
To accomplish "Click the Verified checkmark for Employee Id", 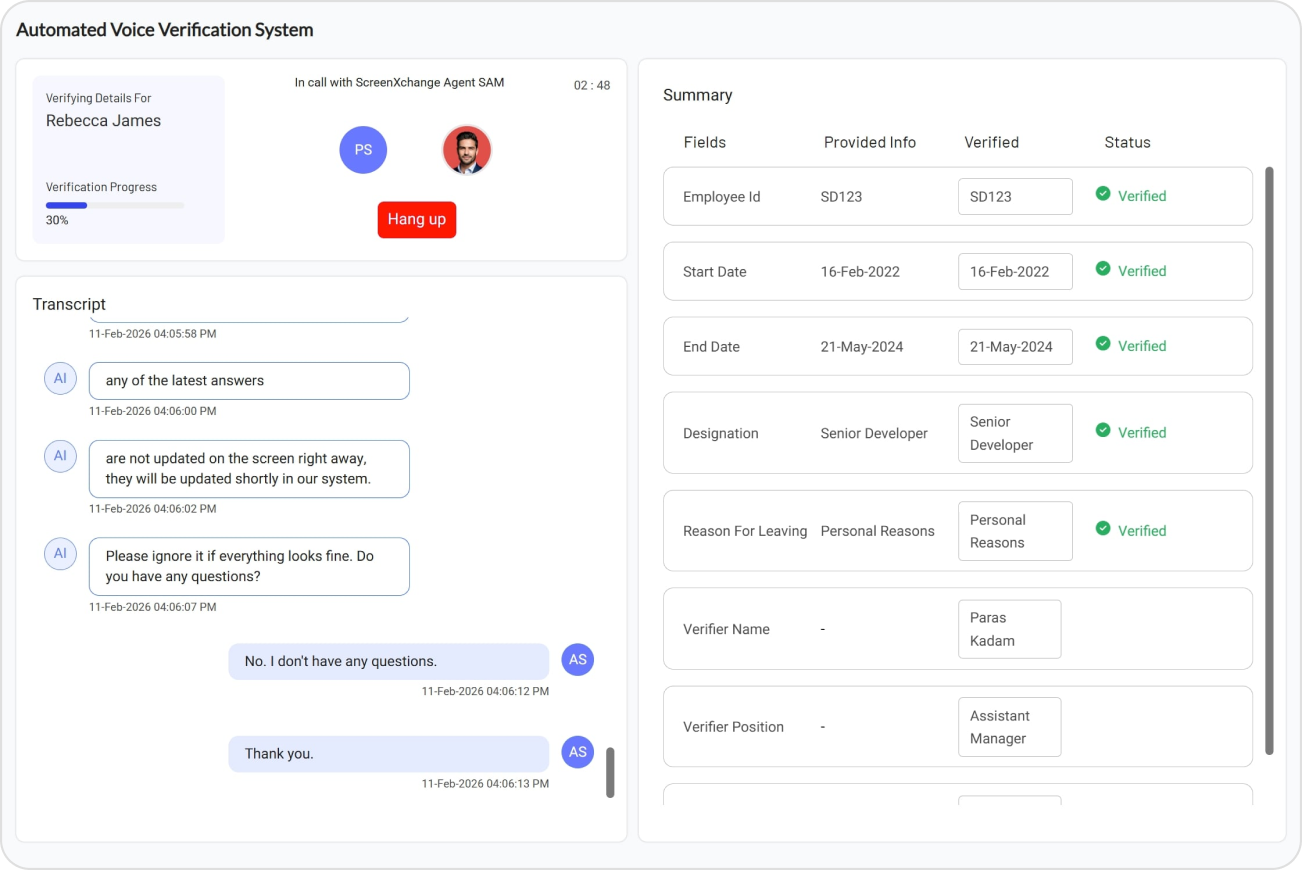I will (1103, 196).
